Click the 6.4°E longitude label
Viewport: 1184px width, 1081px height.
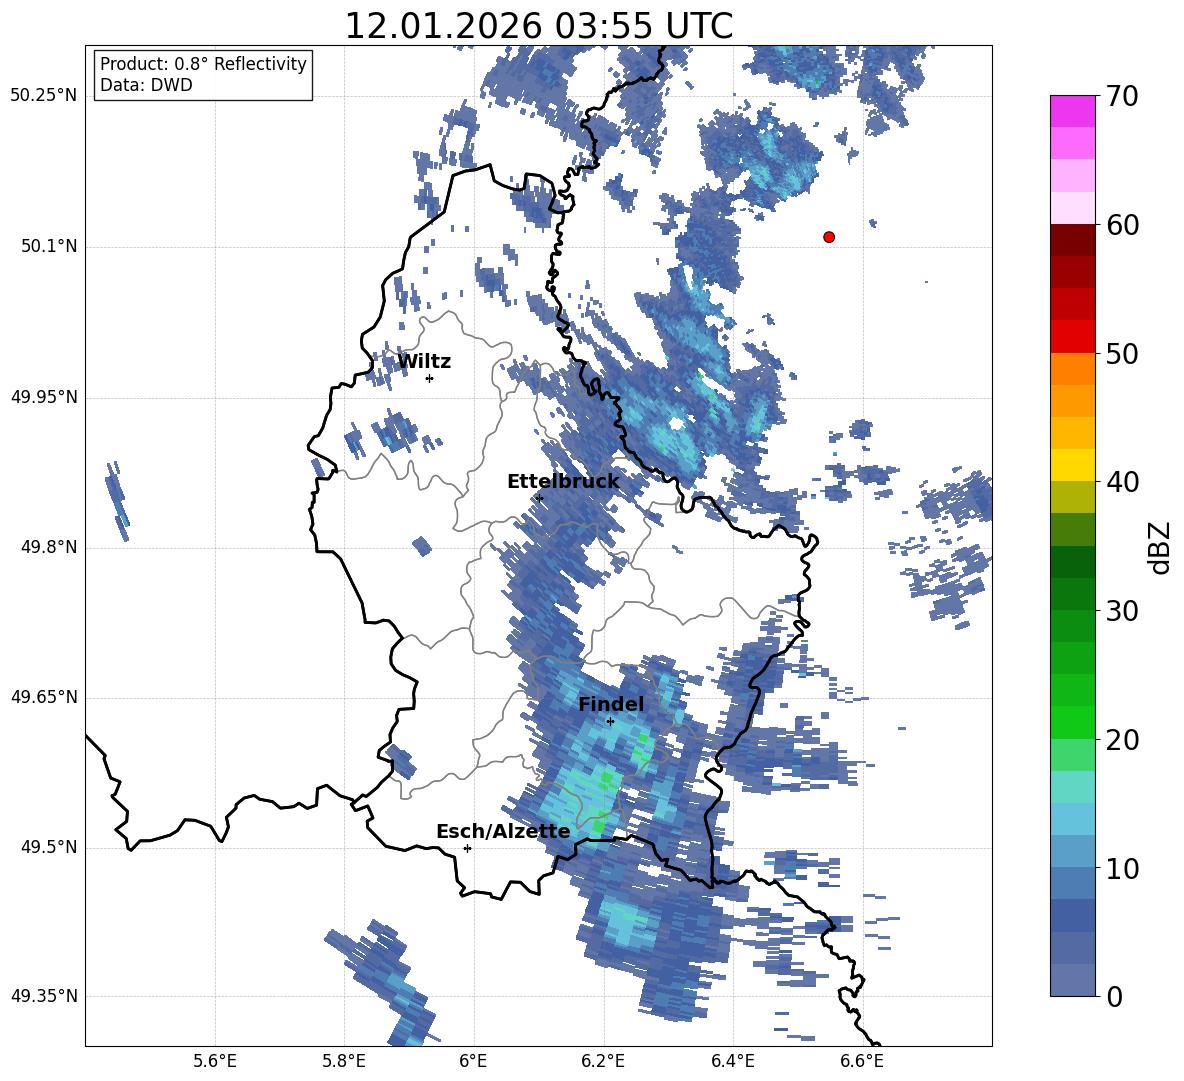tap(732, 1061)
